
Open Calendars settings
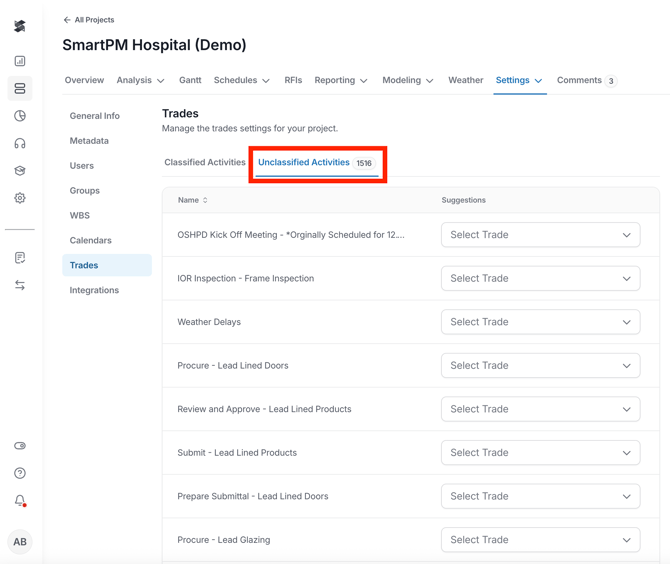91,240
